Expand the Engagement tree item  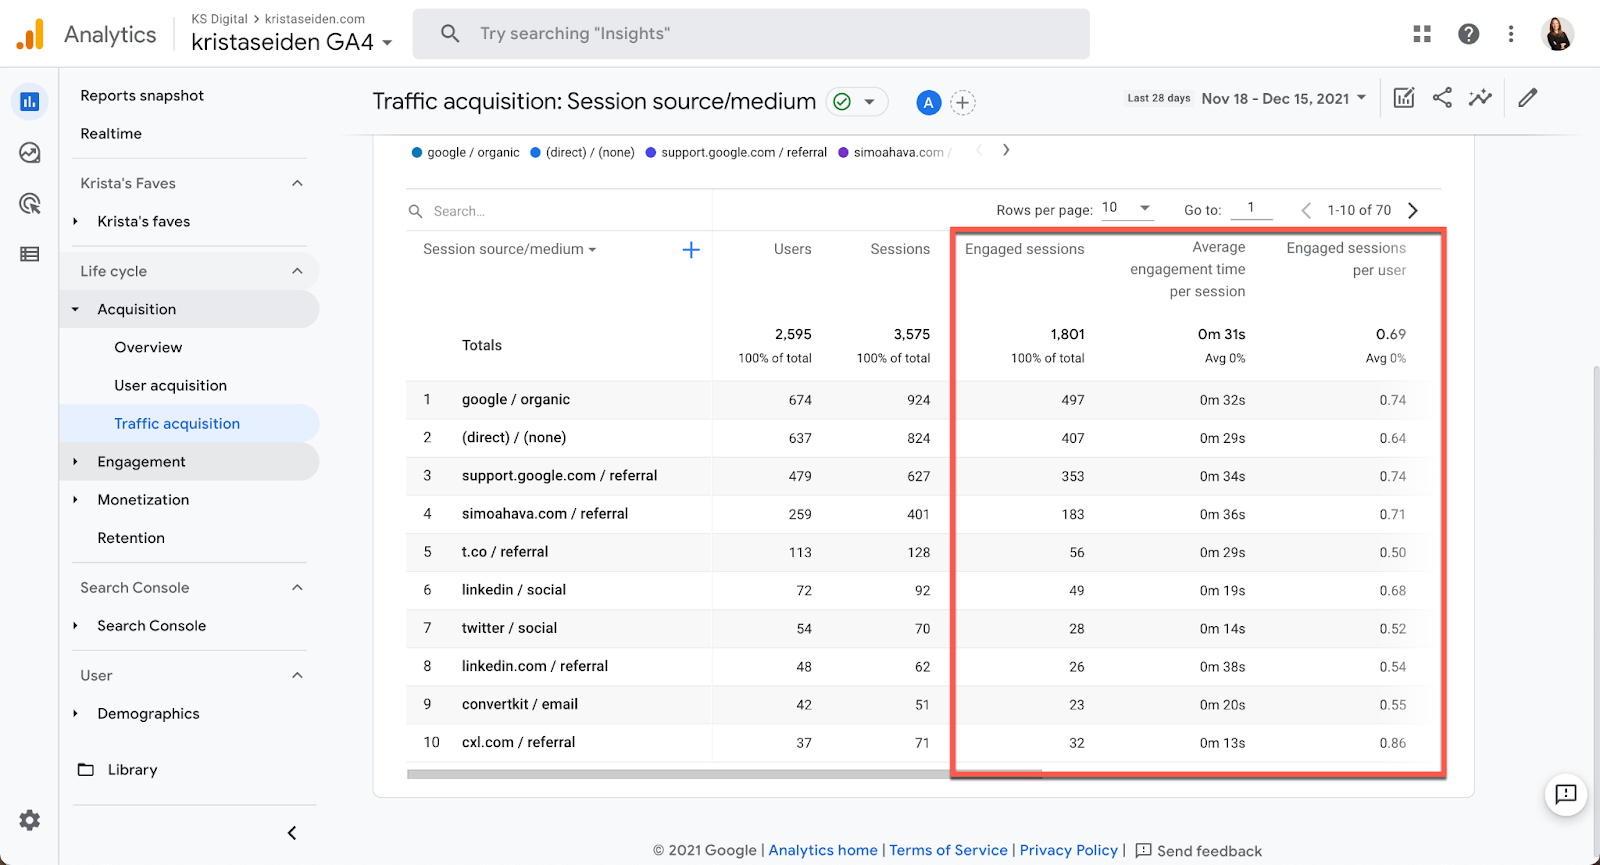coord(75,462)
